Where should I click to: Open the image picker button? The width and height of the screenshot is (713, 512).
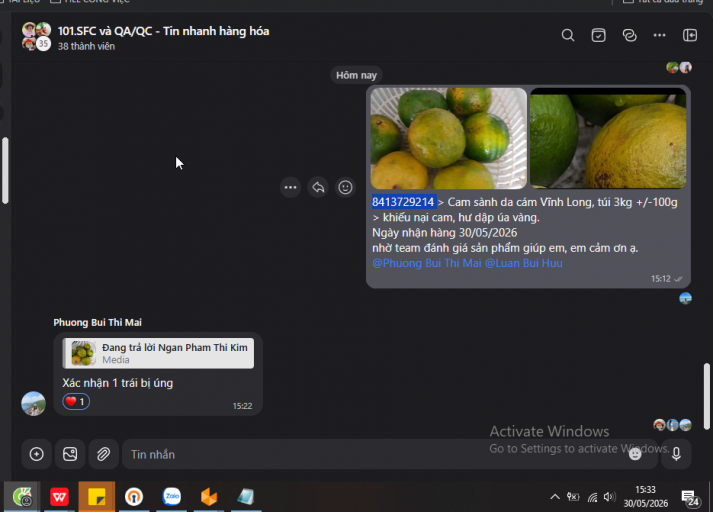70,454
